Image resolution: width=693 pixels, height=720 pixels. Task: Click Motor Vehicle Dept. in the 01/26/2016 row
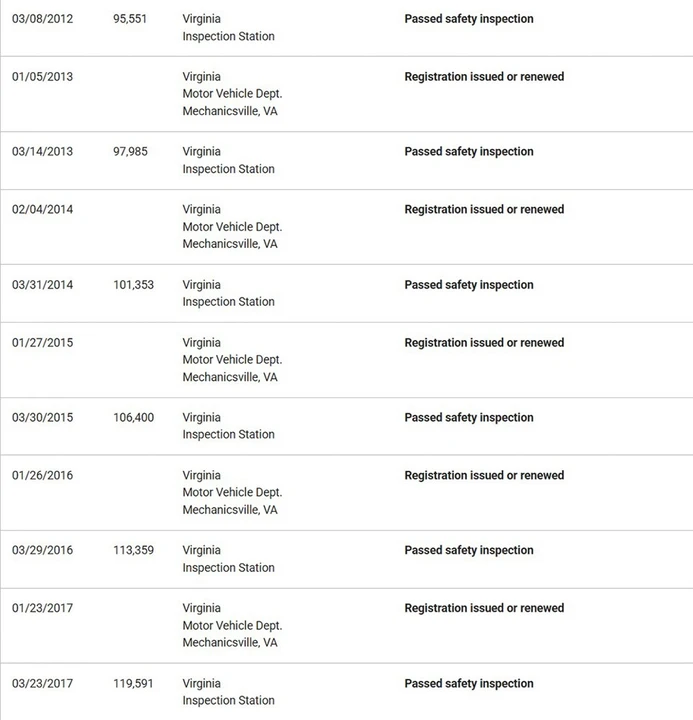tap(232, 492)
